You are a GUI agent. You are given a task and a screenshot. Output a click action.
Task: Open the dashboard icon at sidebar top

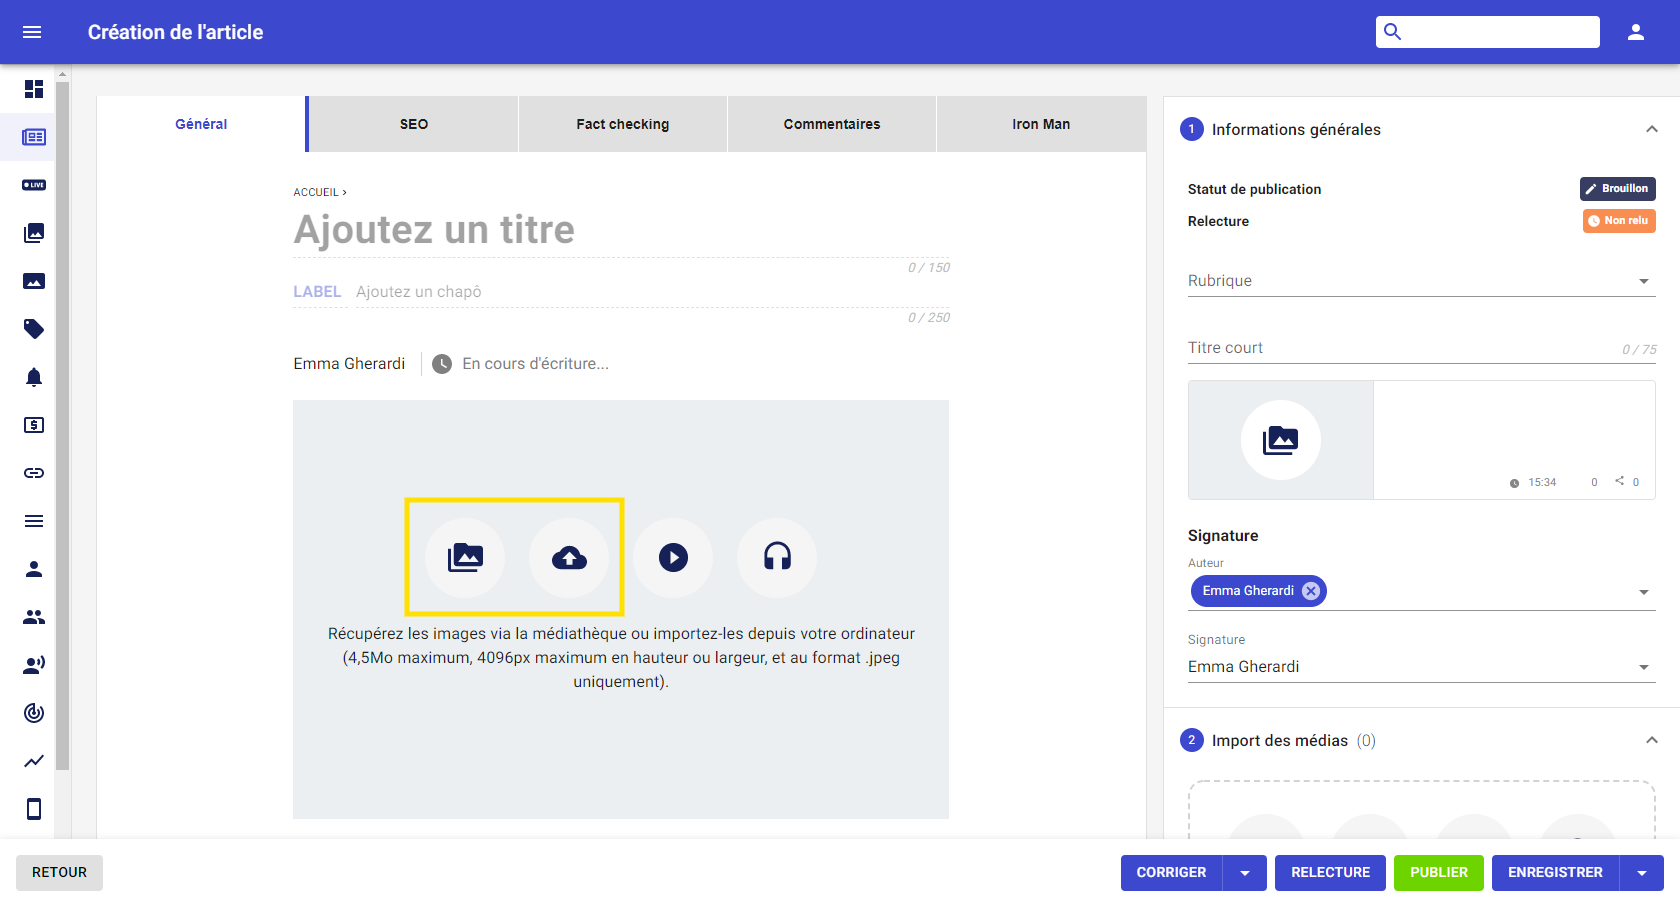tap(33, 89)
